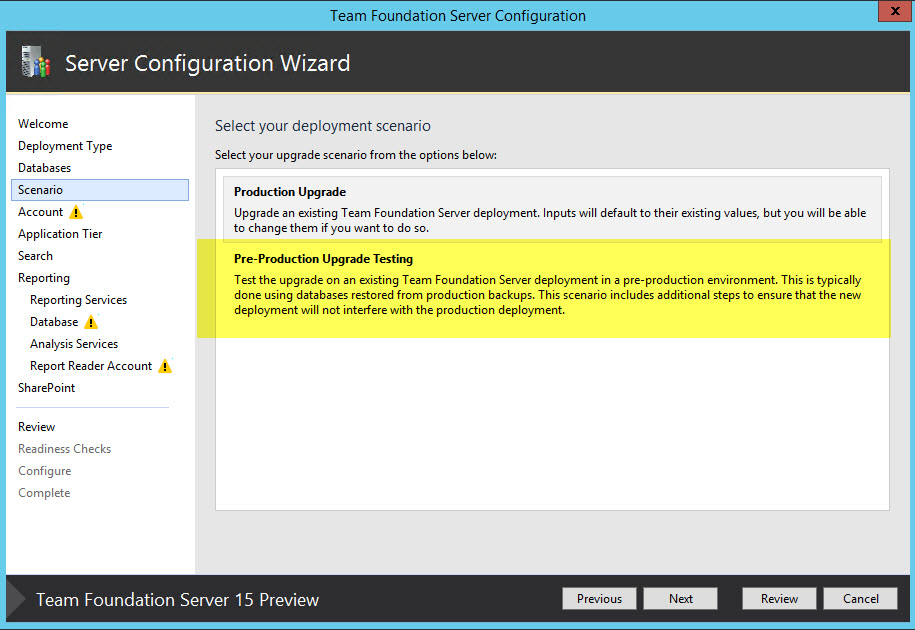This screenshot has width=915, height=630.
Task: Open the Deployment Type step
Action: coord(65,146)
